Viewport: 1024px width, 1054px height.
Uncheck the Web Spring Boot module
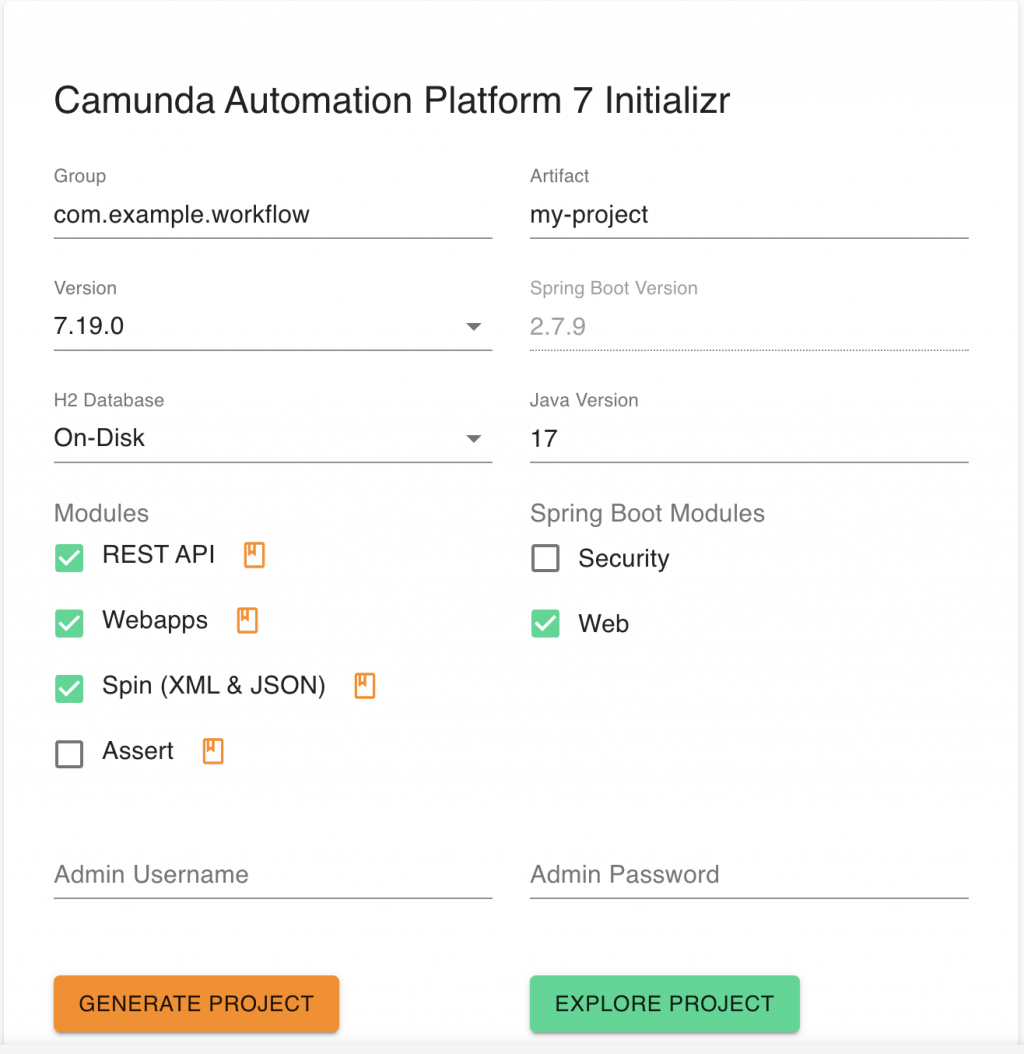(x=545, y=623)
